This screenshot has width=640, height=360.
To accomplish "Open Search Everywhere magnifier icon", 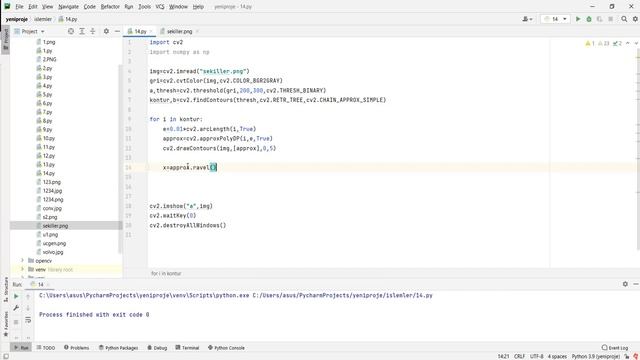I will point(624,19).
